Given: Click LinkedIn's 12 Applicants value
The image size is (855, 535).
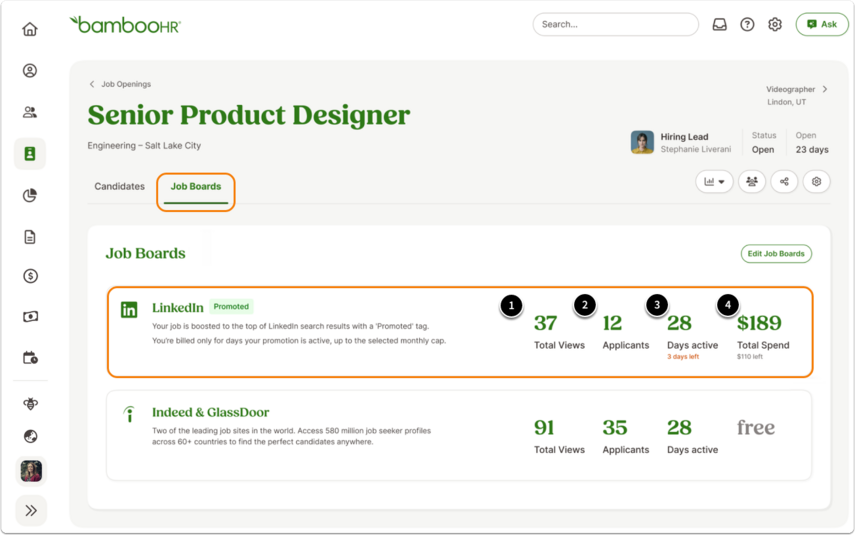Looking at the screenshot, I should (612, 323).
